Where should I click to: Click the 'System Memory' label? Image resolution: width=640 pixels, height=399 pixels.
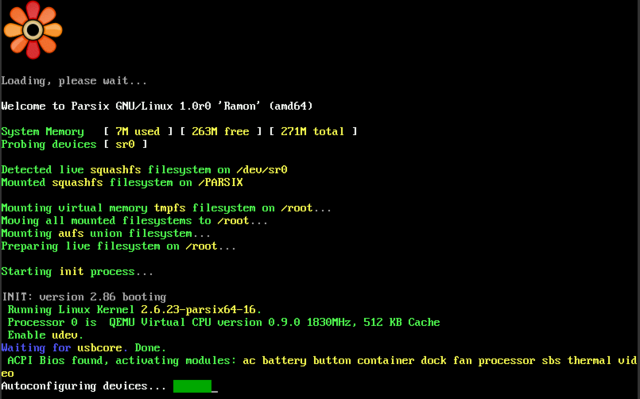pyautogui.click(x=42, y=131)
